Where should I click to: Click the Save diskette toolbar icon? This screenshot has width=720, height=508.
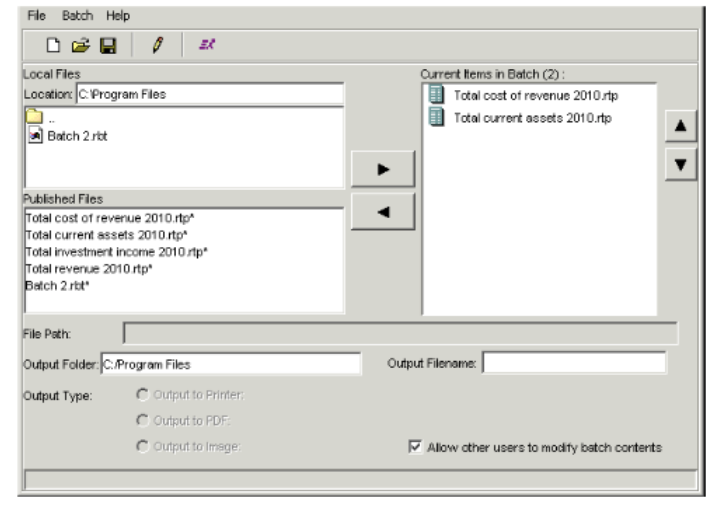coord(107,45)
